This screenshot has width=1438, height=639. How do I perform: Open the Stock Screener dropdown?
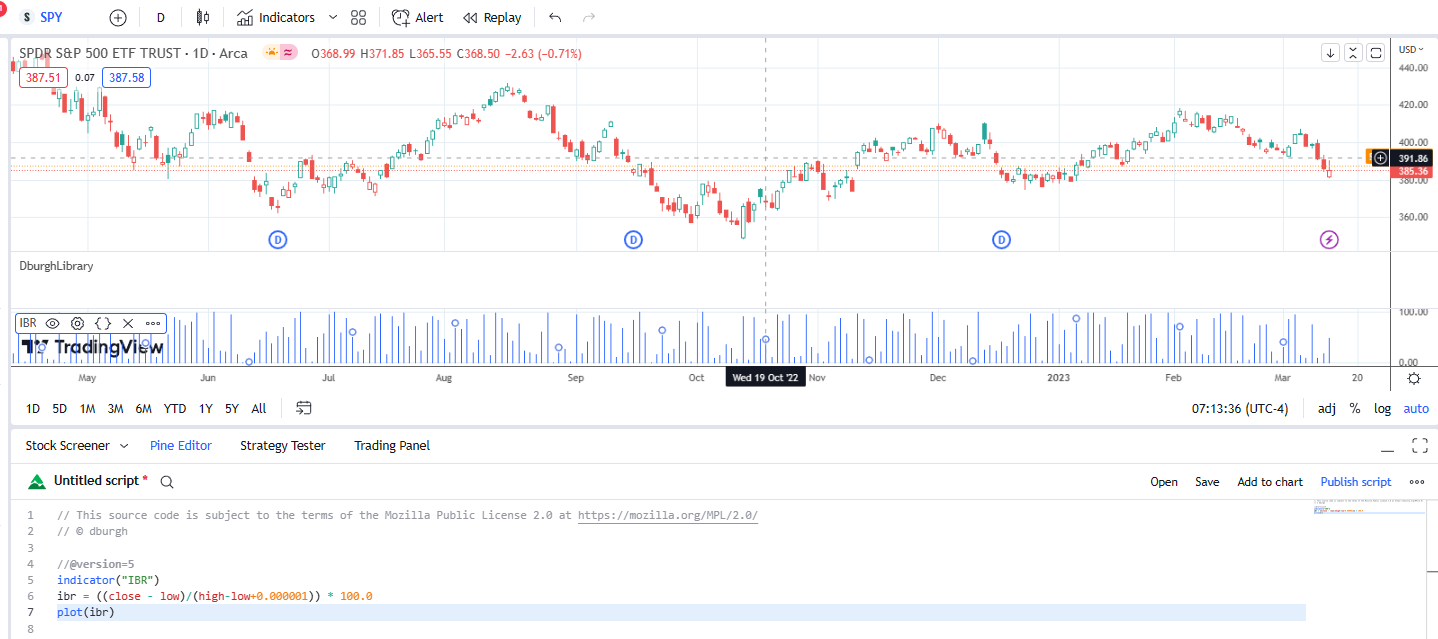point(124,445)
